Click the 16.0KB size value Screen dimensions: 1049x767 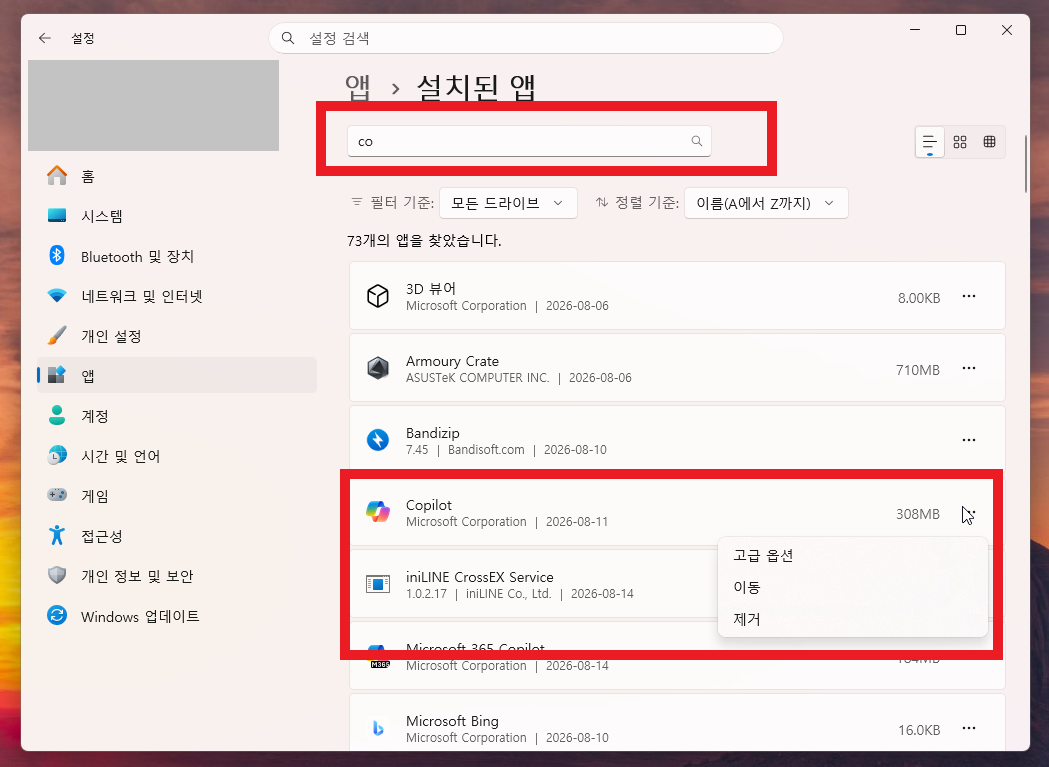[919, 730]
